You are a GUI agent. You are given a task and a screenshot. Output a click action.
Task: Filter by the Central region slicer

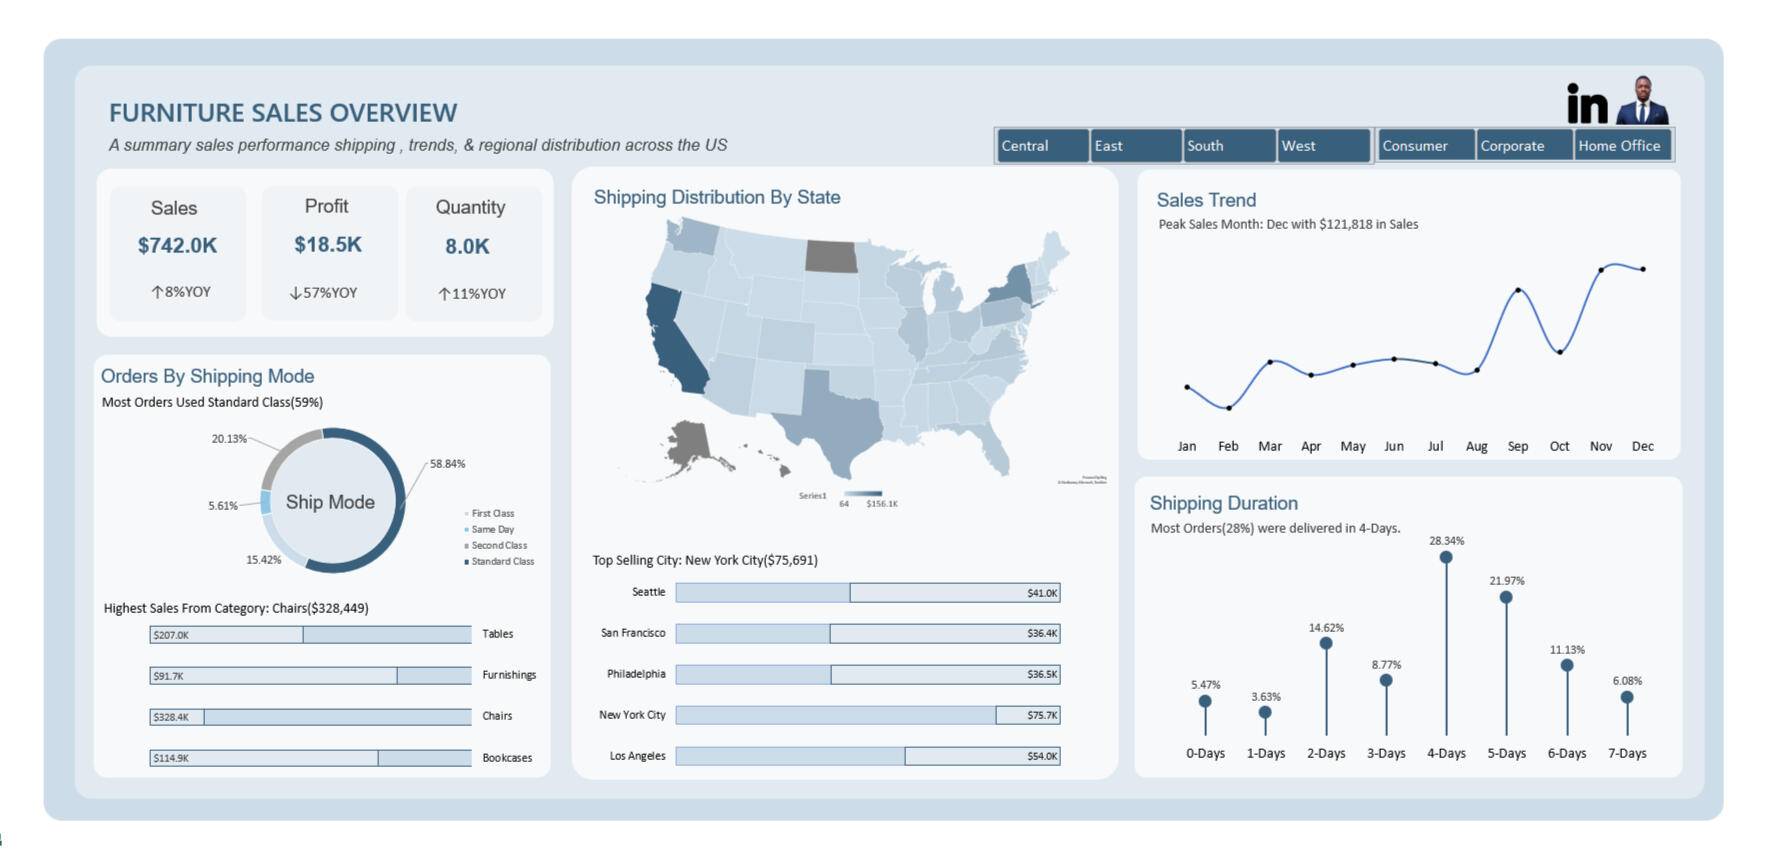coord(1041,146)
